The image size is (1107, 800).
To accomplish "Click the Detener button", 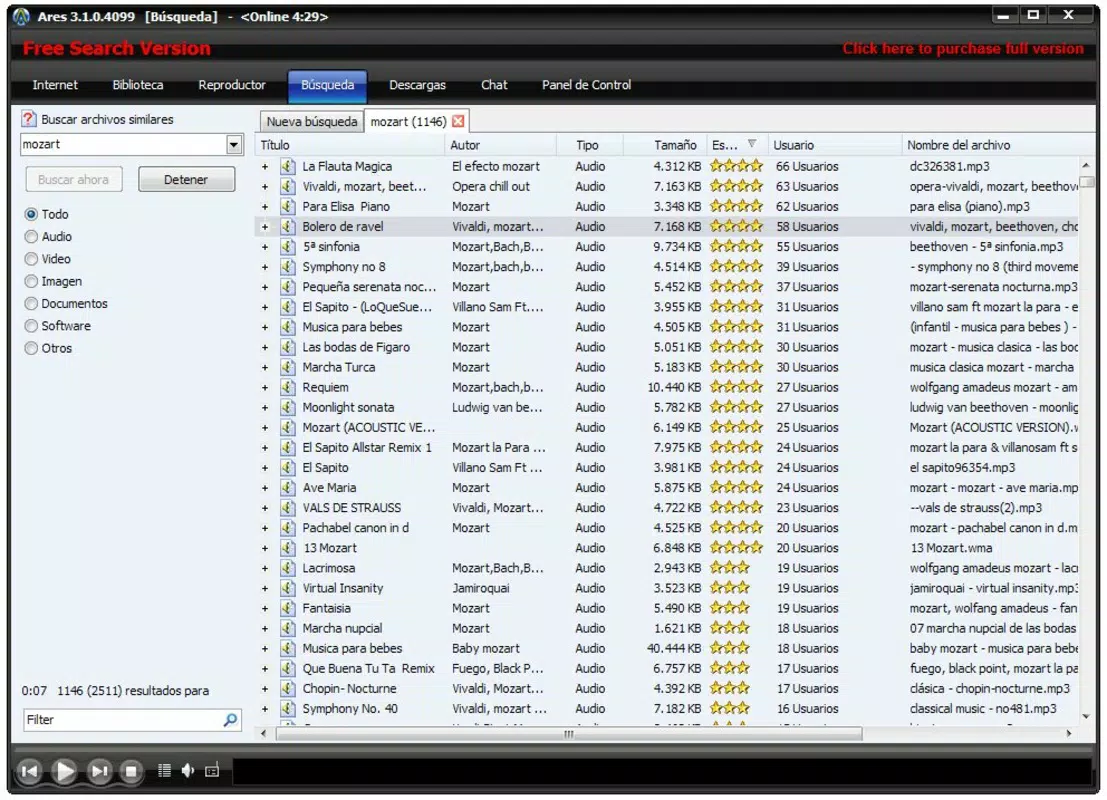I will tap(186, 179).
